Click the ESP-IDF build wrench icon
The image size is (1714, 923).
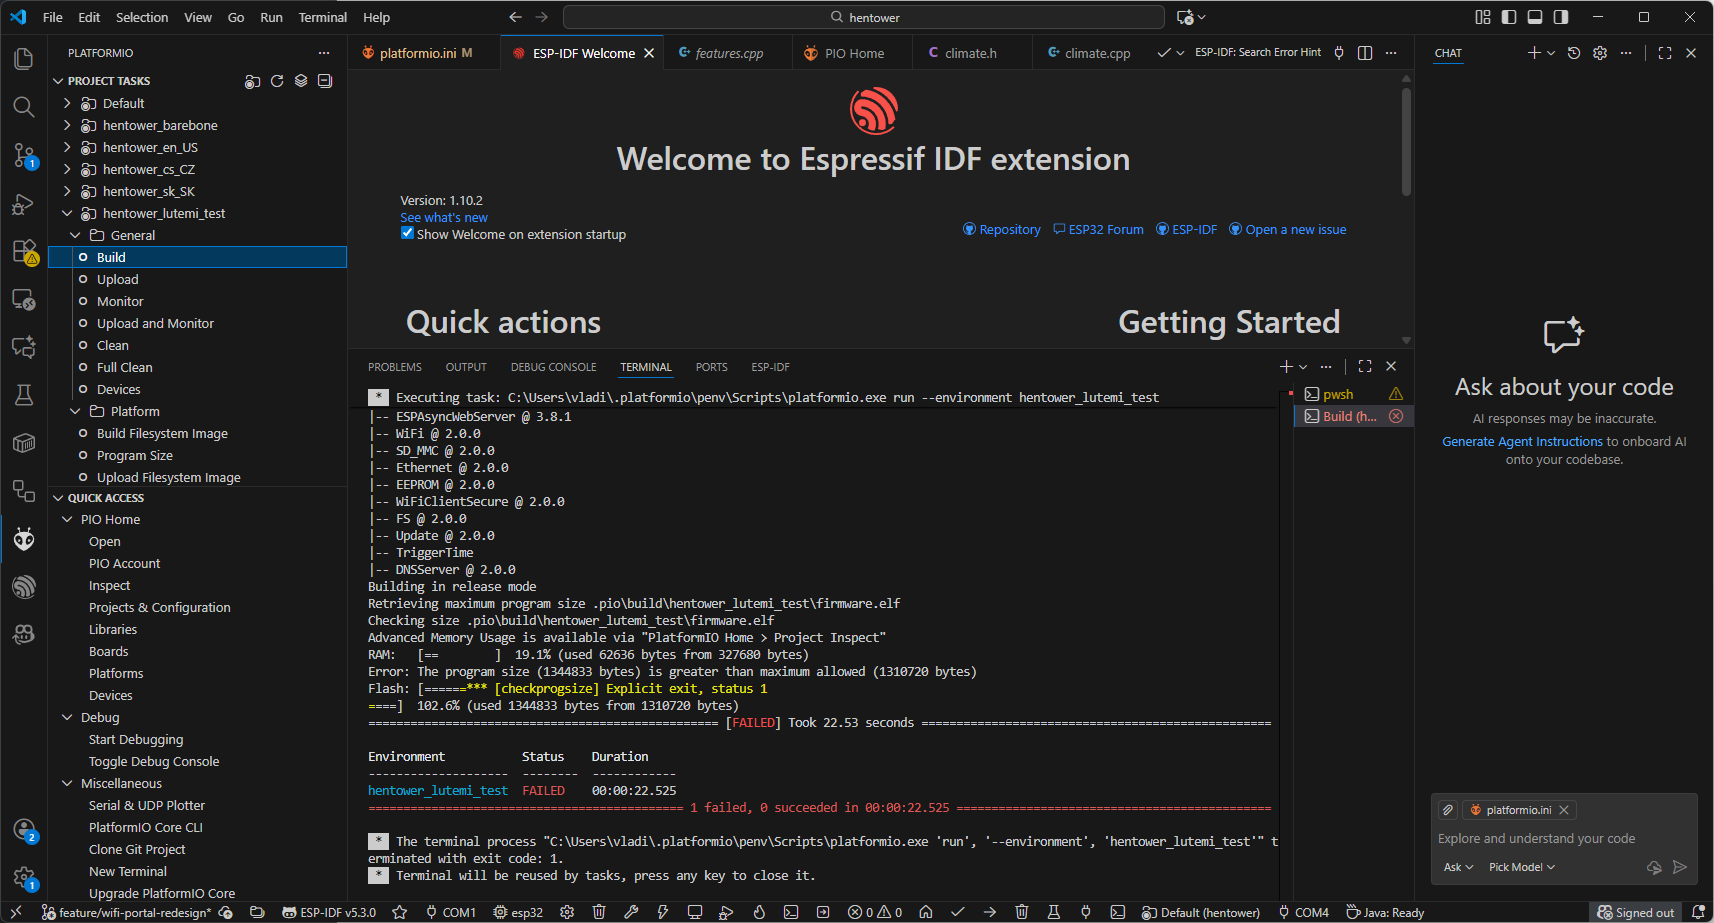coord(631,912)
